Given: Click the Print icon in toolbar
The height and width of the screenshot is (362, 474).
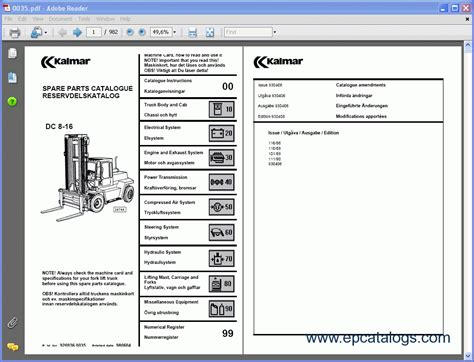Looking at the screenshot, I should point(15,32).
